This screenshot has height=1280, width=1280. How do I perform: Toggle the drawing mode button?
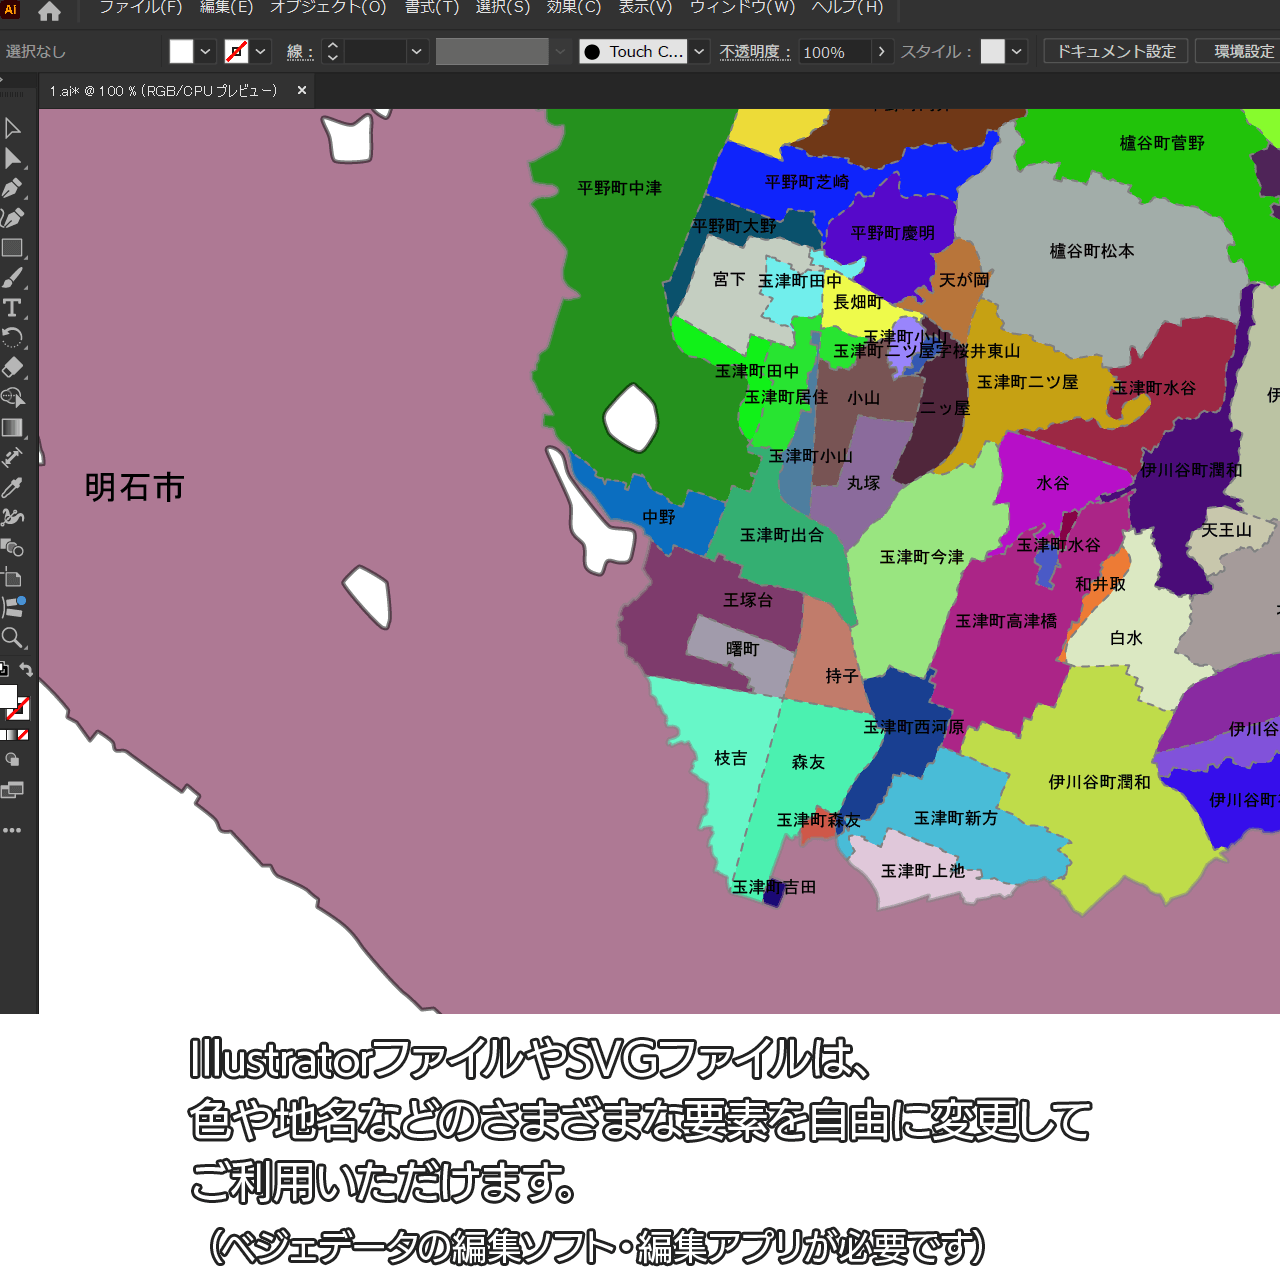coord(12,760)
